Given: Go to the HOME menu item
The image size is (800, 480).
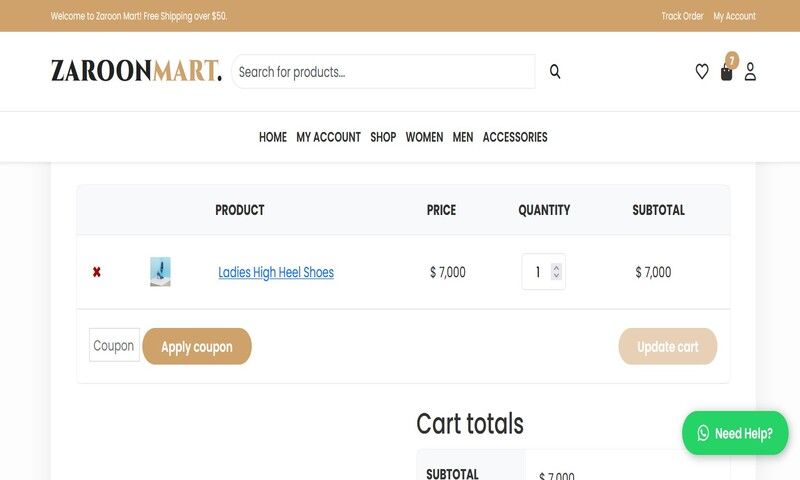Looking at the screenshot, I should tap(272, 137).
